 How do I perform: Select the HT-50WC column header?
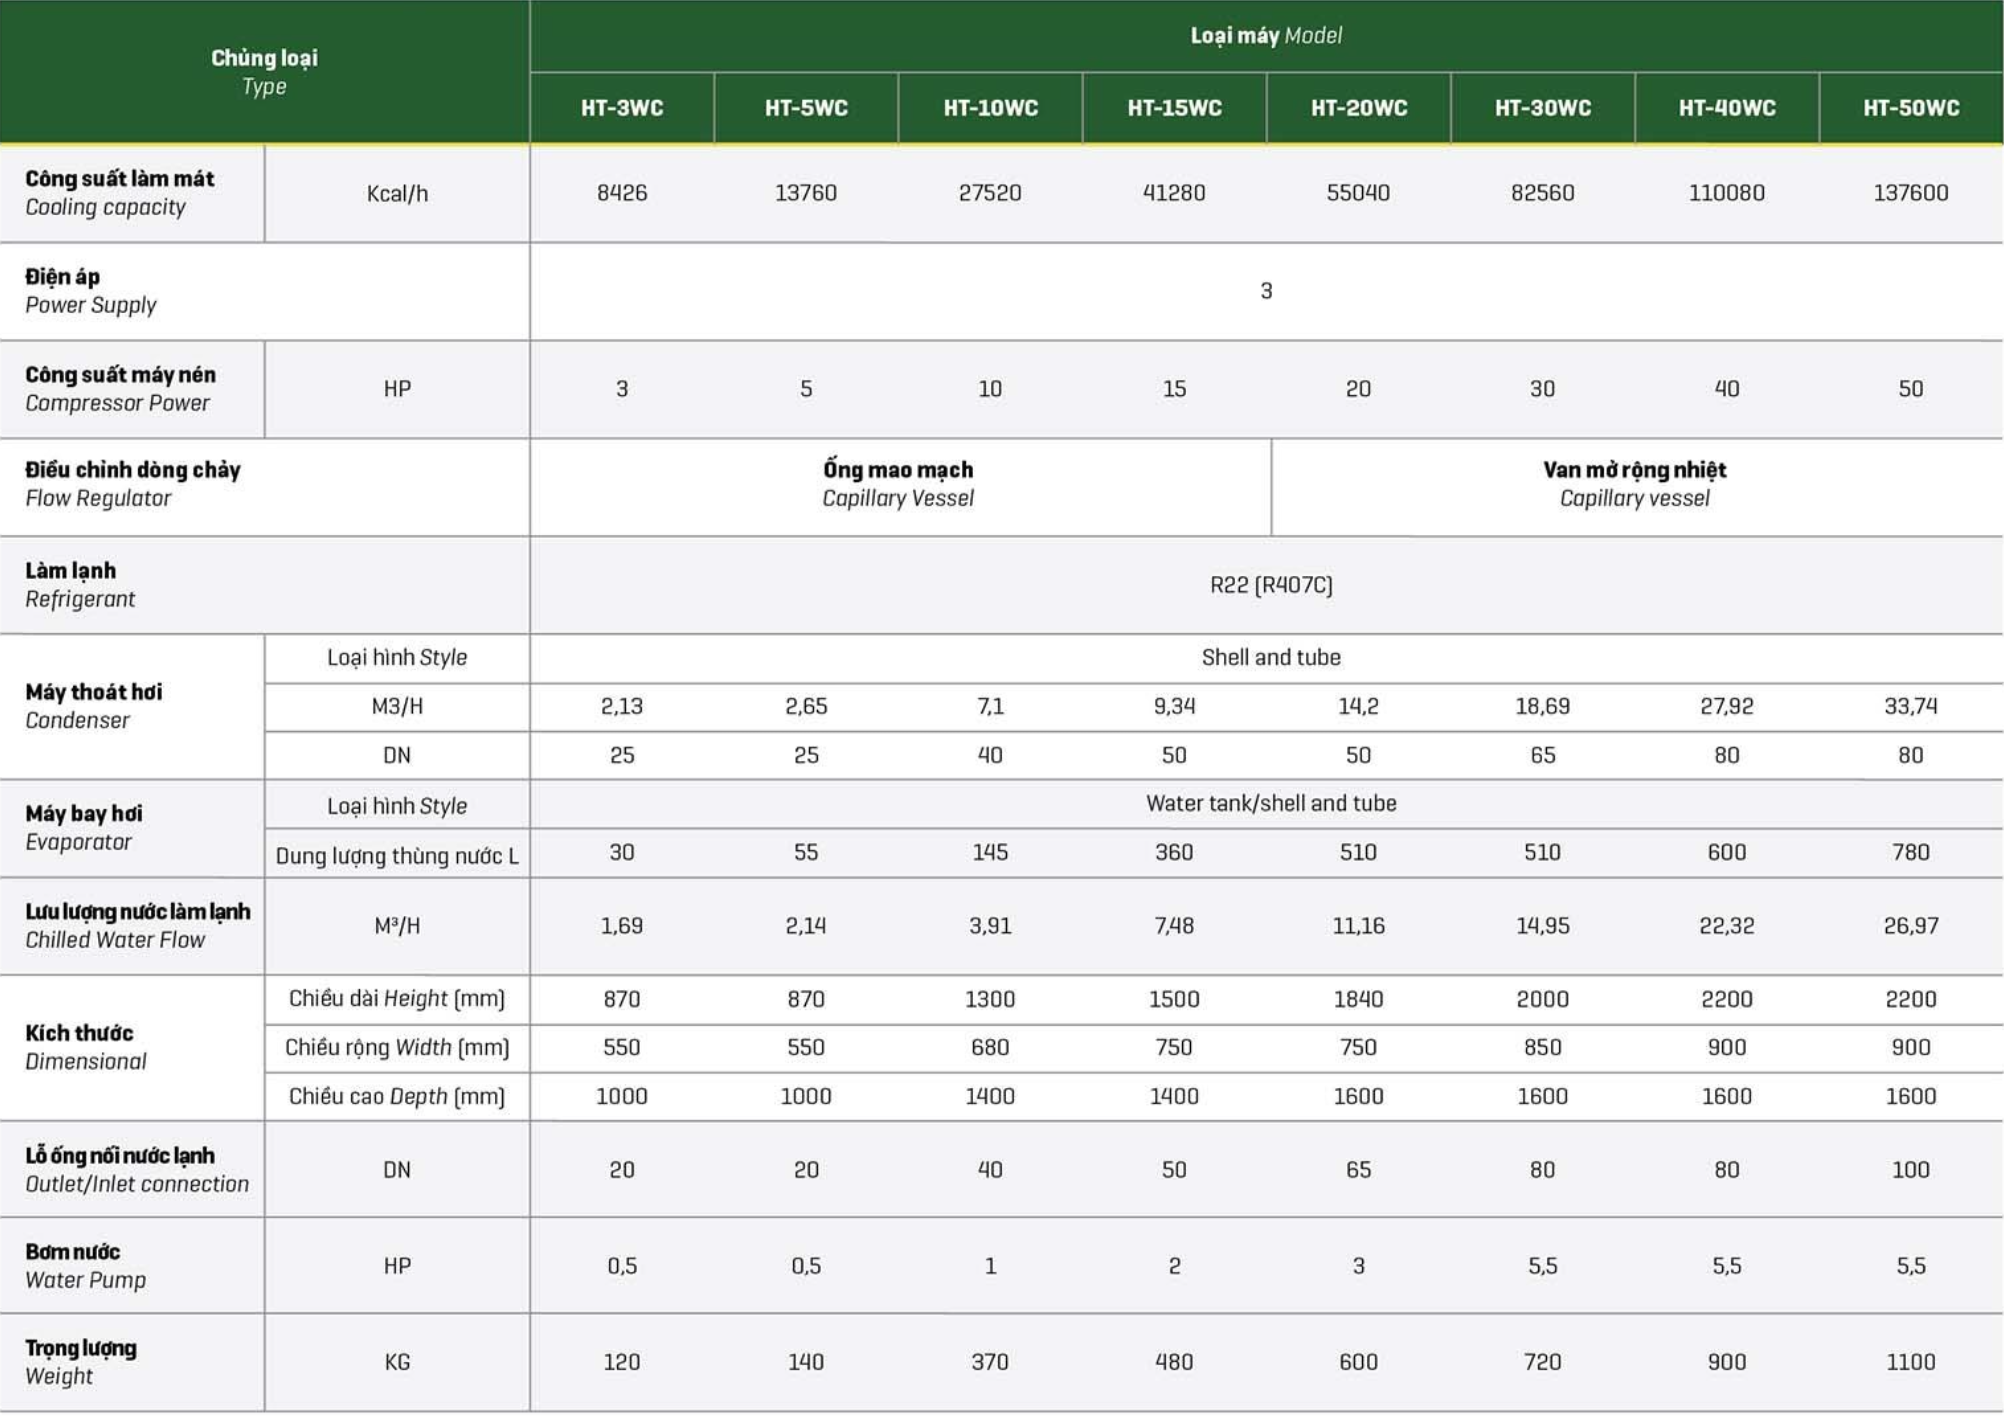coord(1910,108)
